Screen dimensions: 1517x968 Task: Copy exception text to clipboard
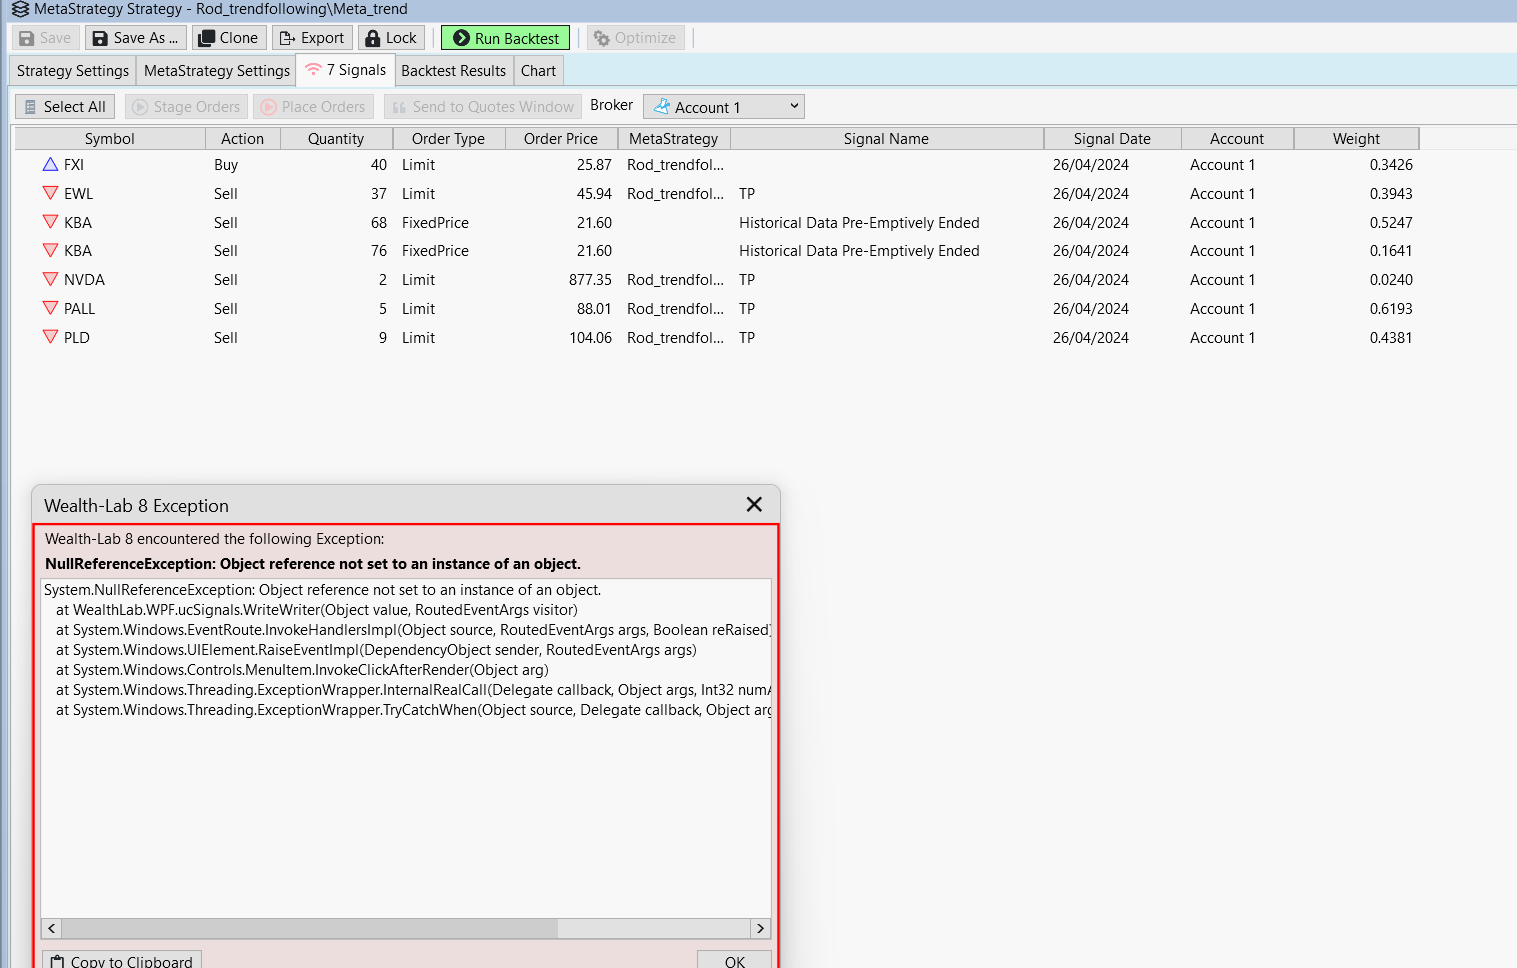122,961
